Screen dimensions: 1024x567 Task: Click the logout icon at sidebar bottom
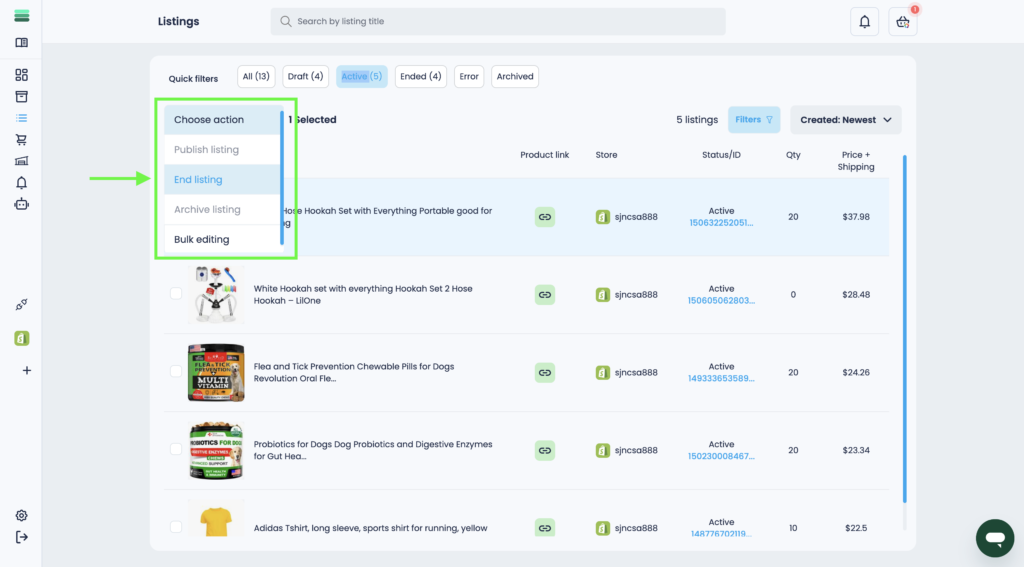(x=21, y=537)
